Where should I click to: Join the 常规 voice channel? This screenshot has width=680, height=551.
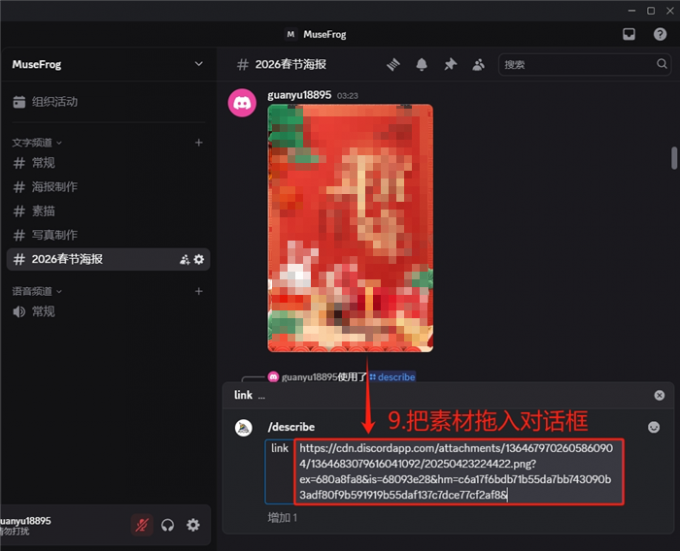point(108,312)
